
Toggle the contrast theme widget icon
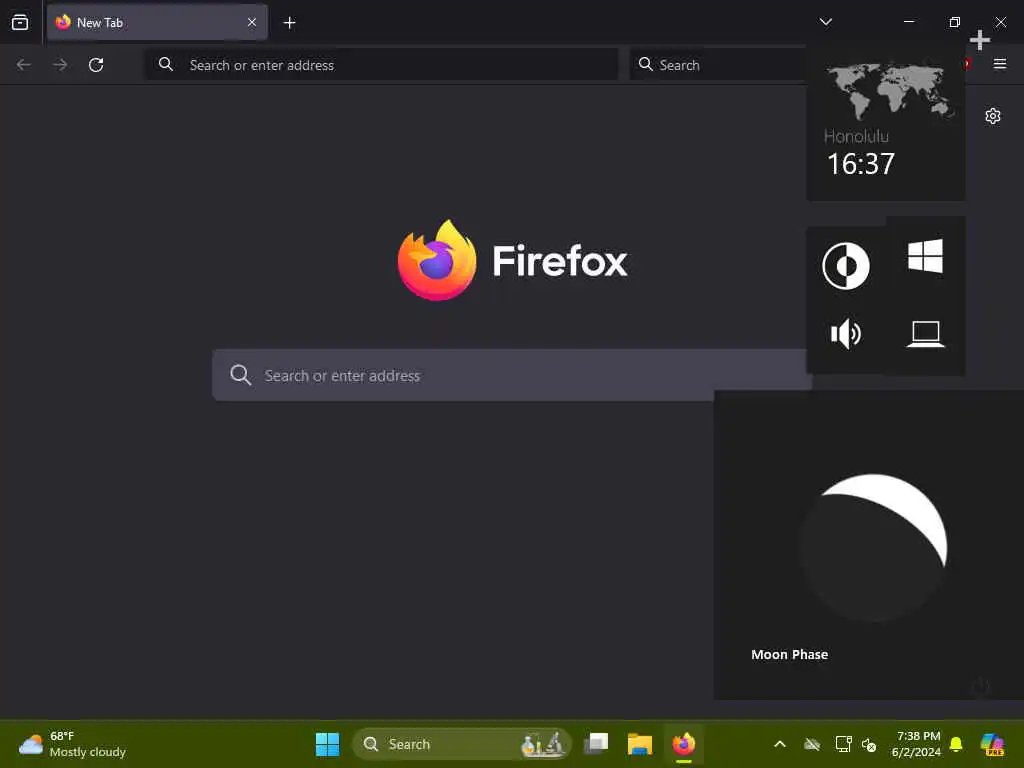pos(846,266)
